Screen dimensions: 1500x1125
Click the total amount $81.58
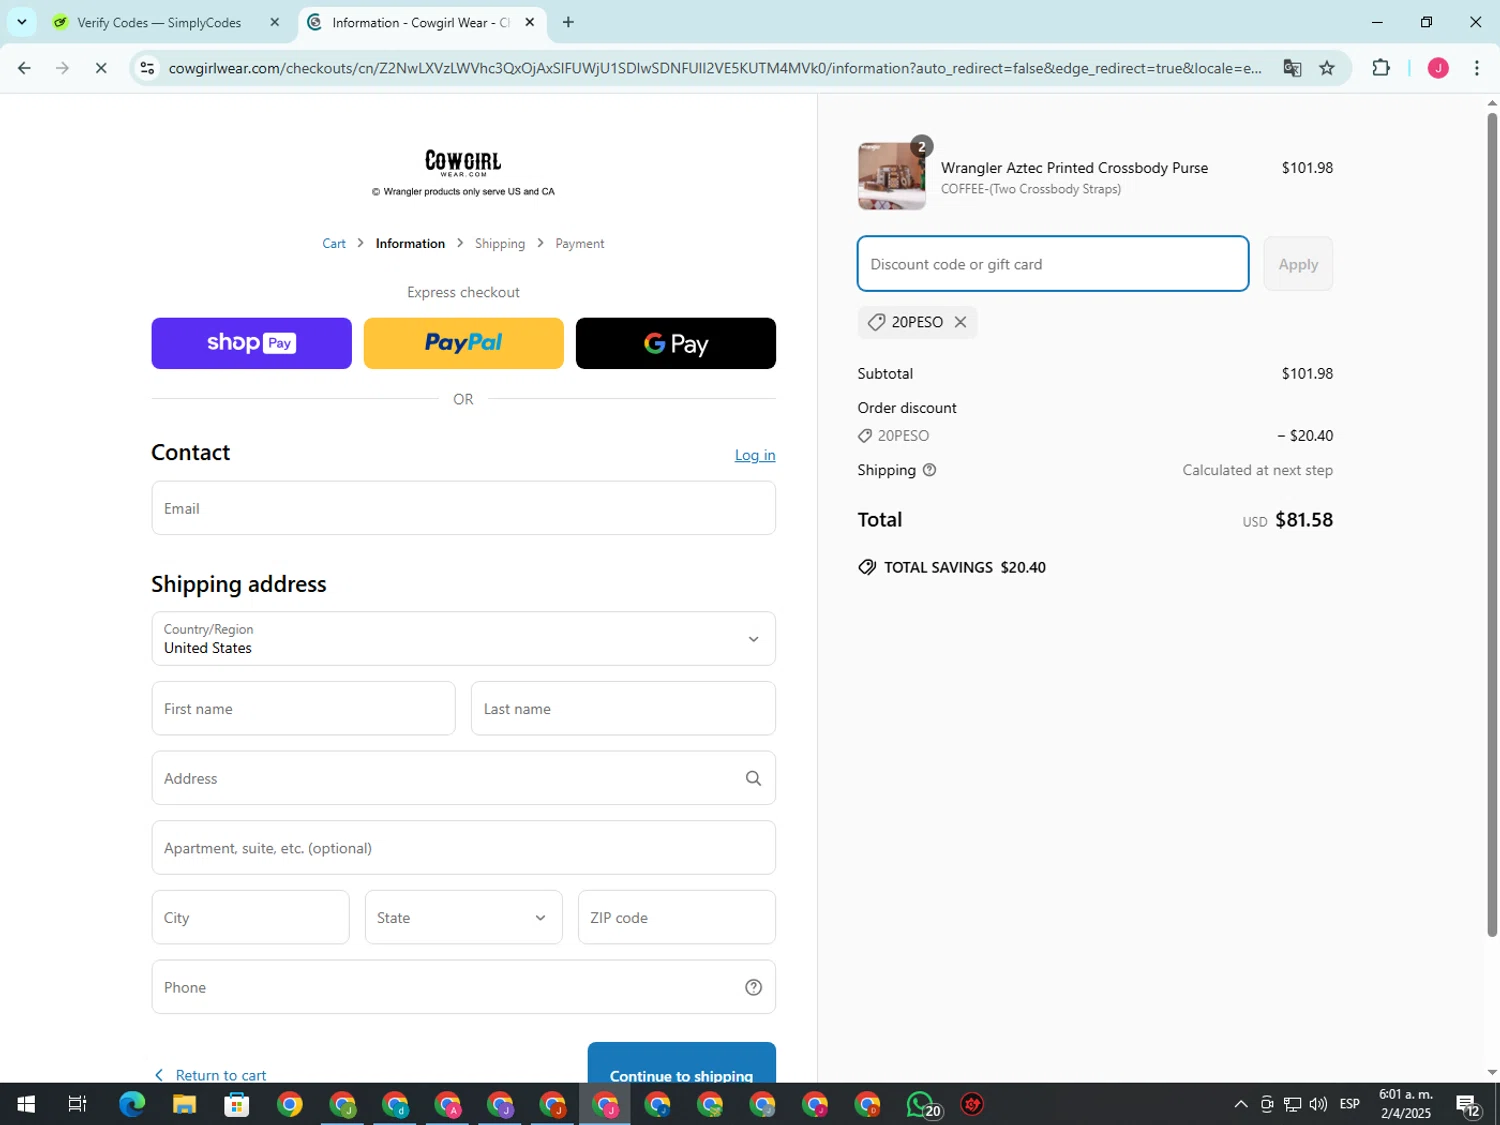pos(1304,520)
